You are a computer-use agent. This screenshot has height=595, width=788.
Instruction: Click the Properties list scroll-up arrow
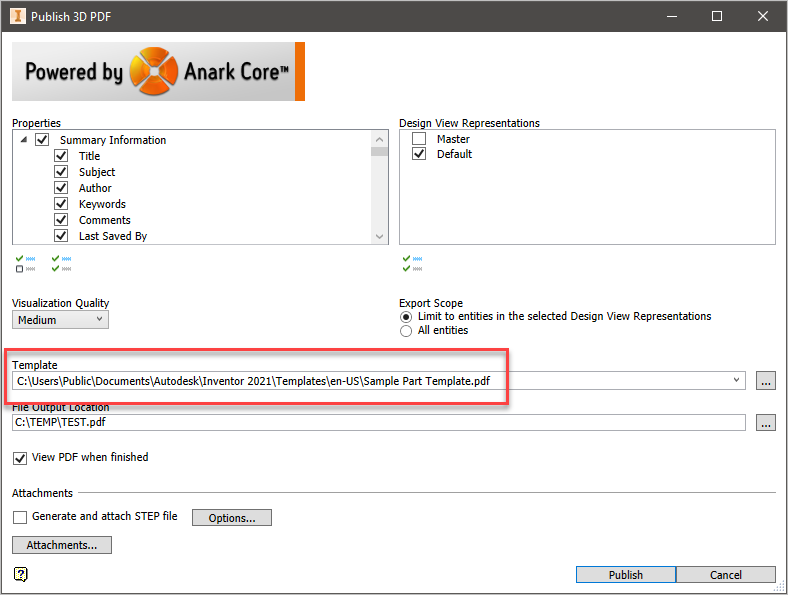click(x=379, y=139)
